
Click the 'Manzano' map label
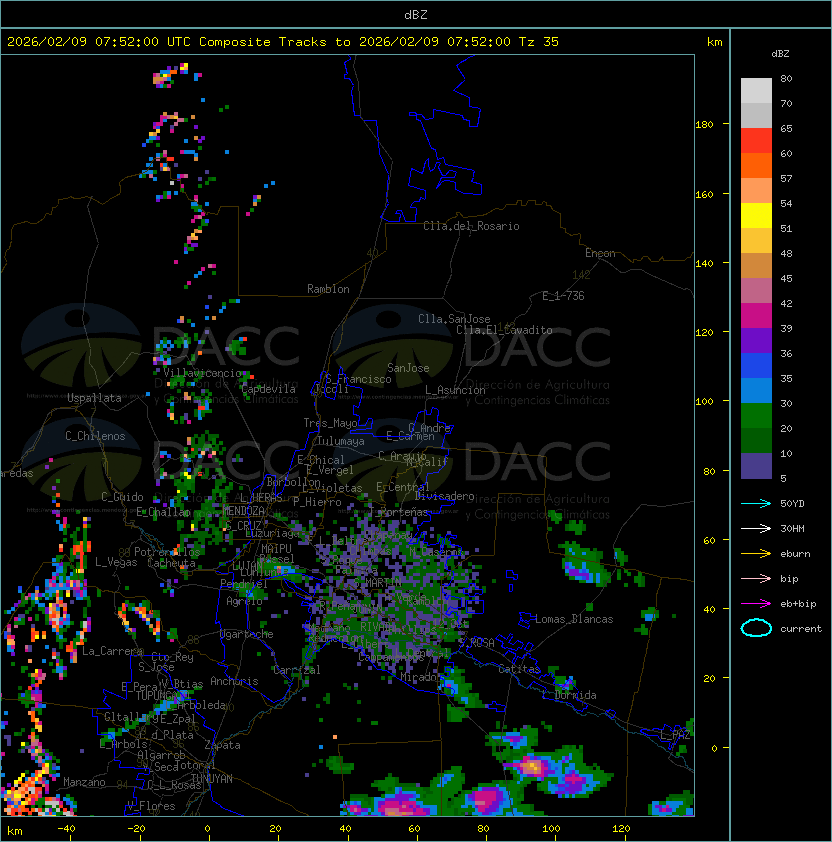pyautogui.click(x=84, y=782)
